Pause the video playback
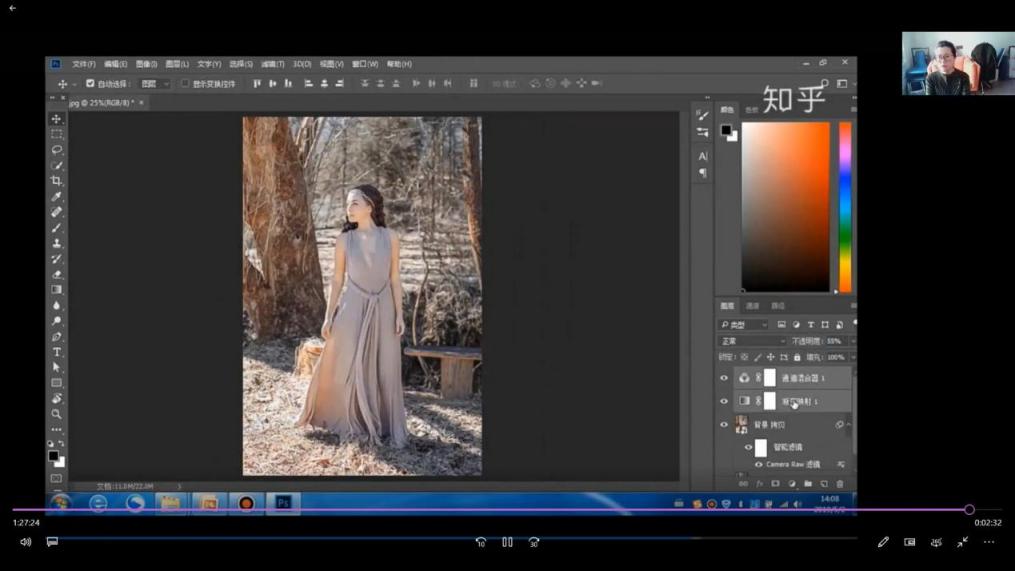 [507, 542]
